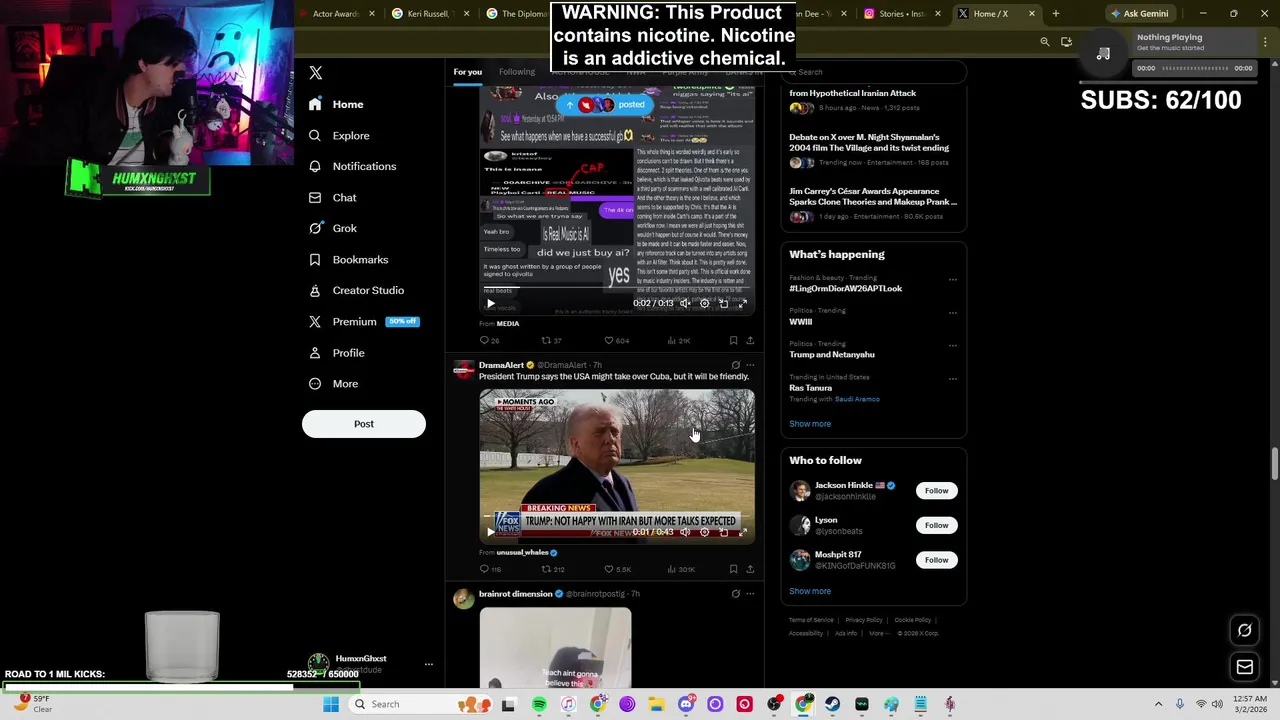Open options for #LingOrmDiorAW26APTLook trend
Screen dimensions: 1280x720
953,279
